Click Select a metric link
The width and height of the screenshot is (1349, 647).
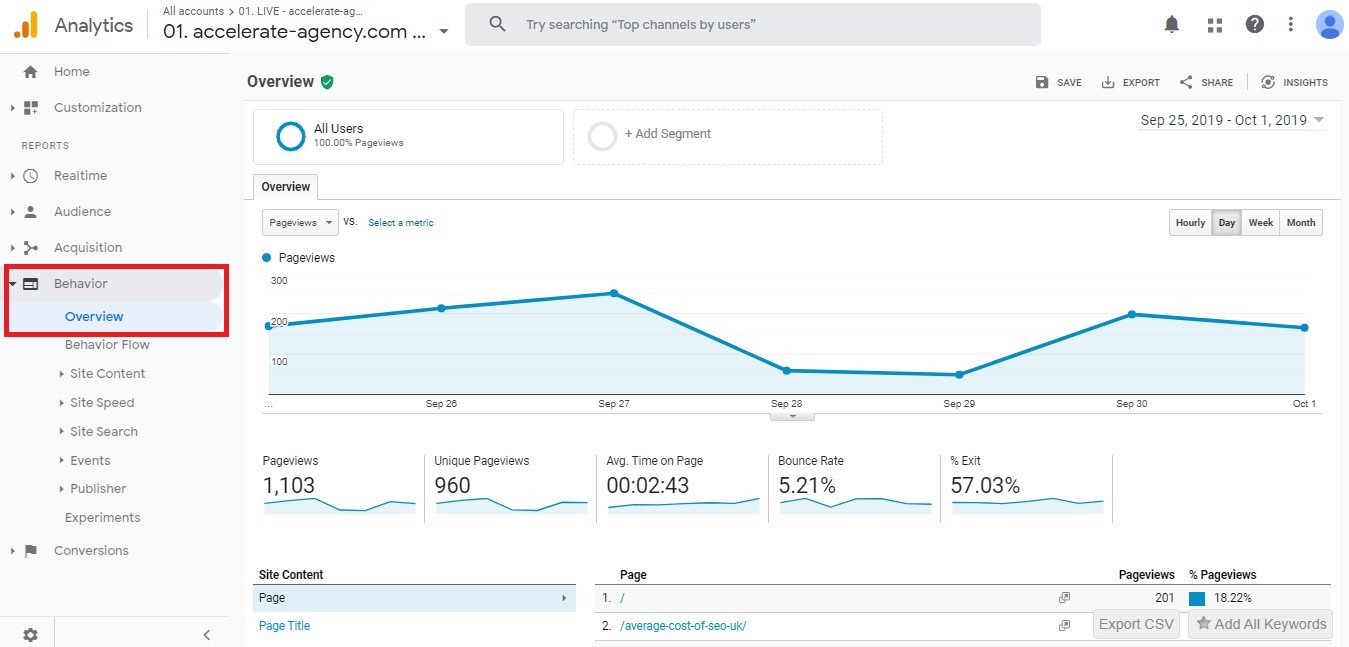pos(401,223)
